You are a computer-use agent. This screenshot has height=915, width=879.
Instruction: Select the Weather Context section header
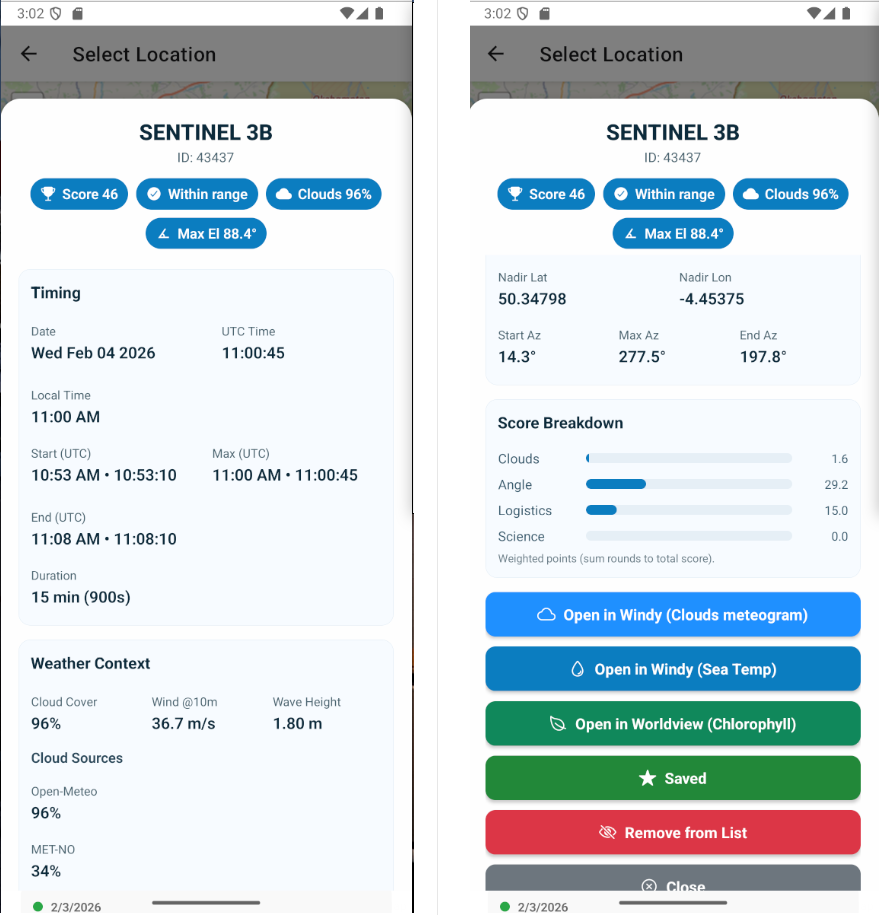coord(91,663)
